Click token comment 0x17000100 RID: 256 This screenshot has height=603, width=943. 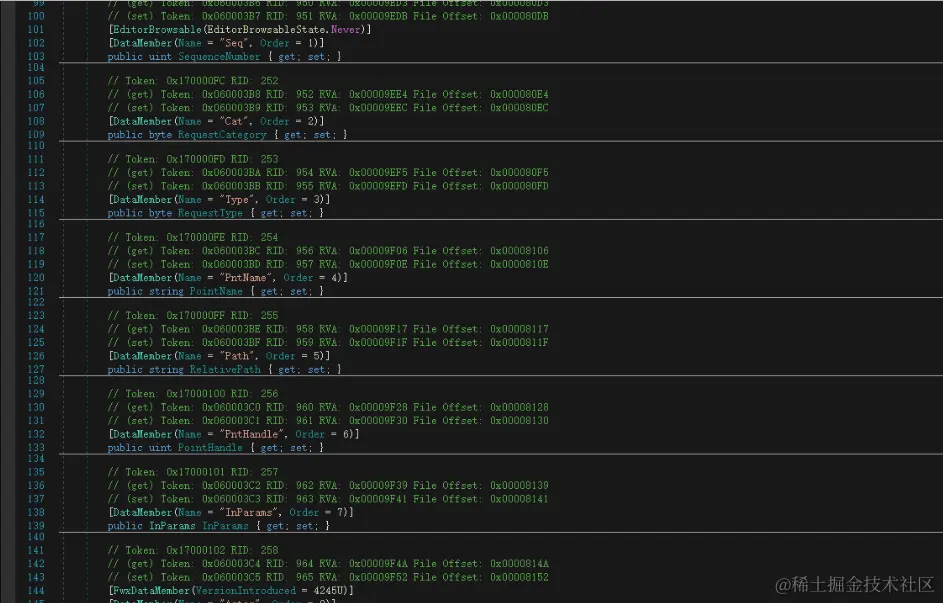pyautogui.click(x=192, y=393)
